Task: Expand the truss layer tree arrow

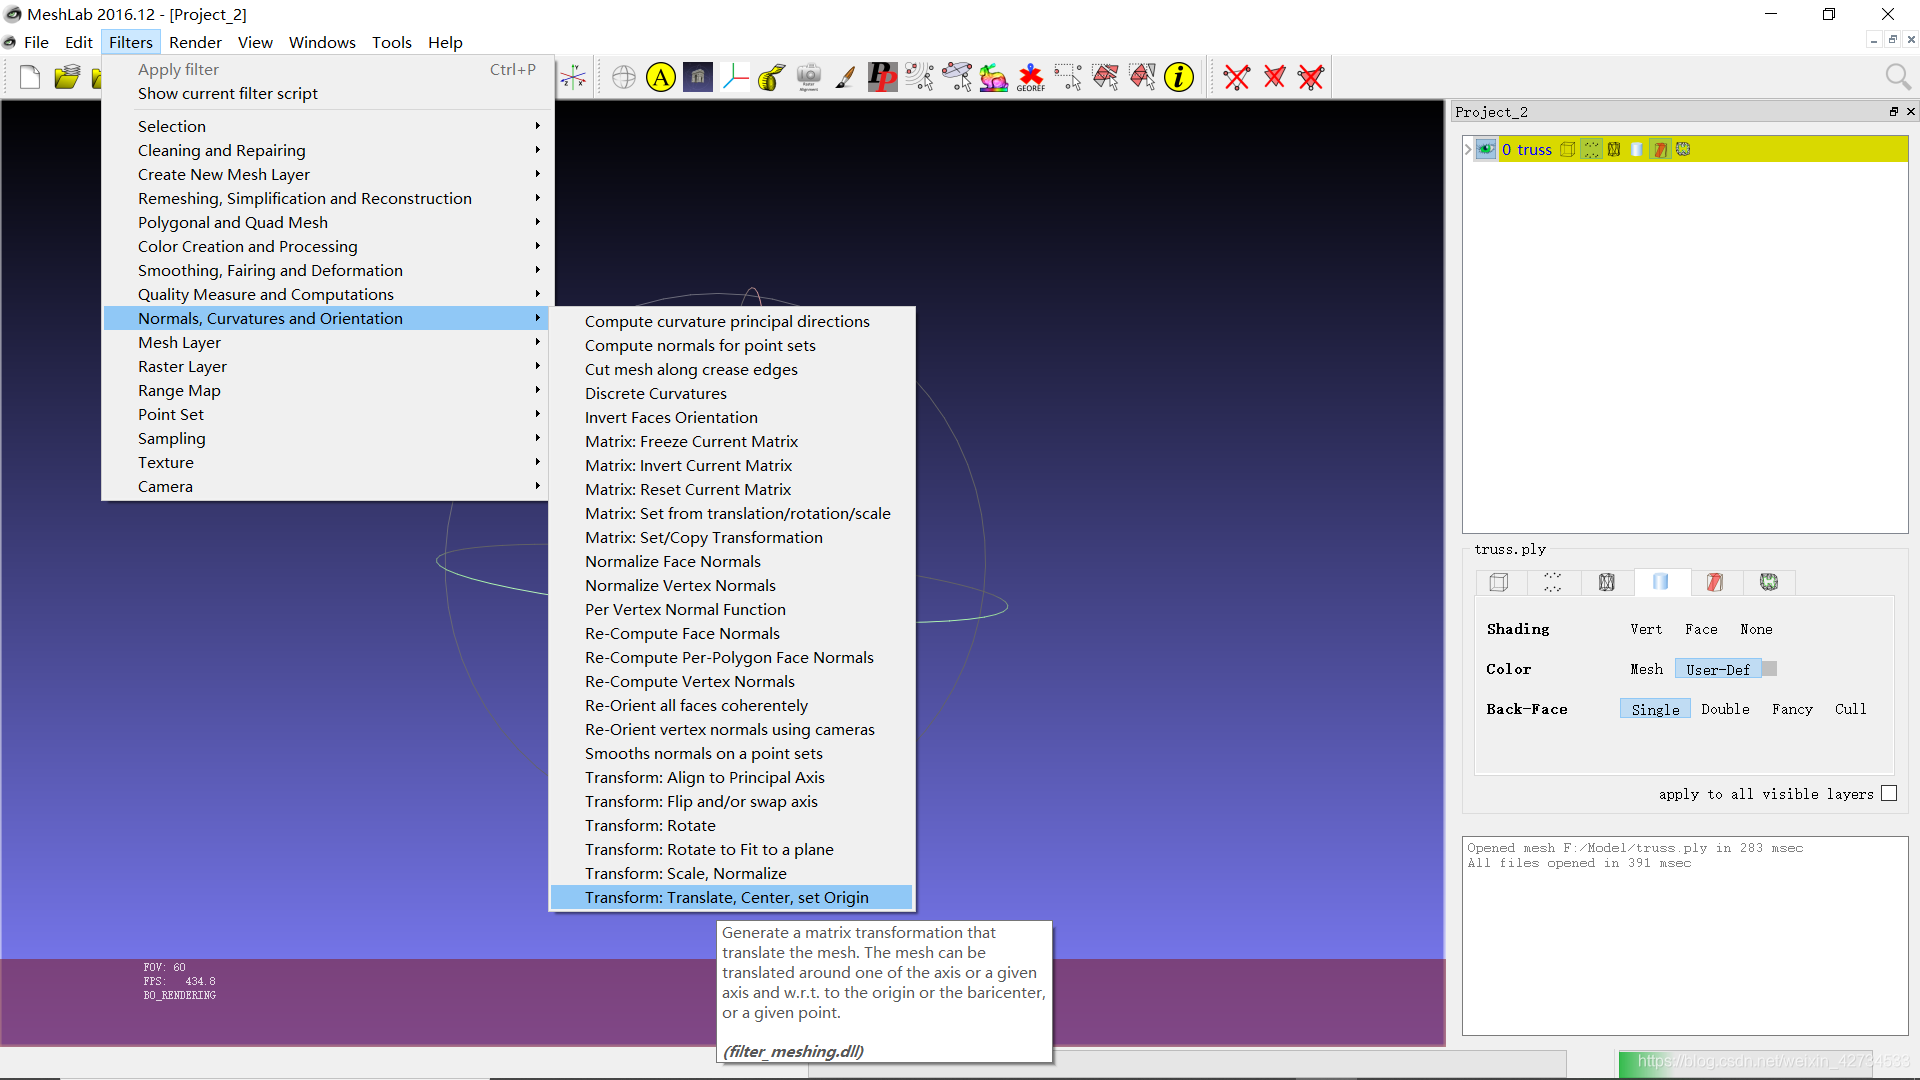Action: point(1468,149)
